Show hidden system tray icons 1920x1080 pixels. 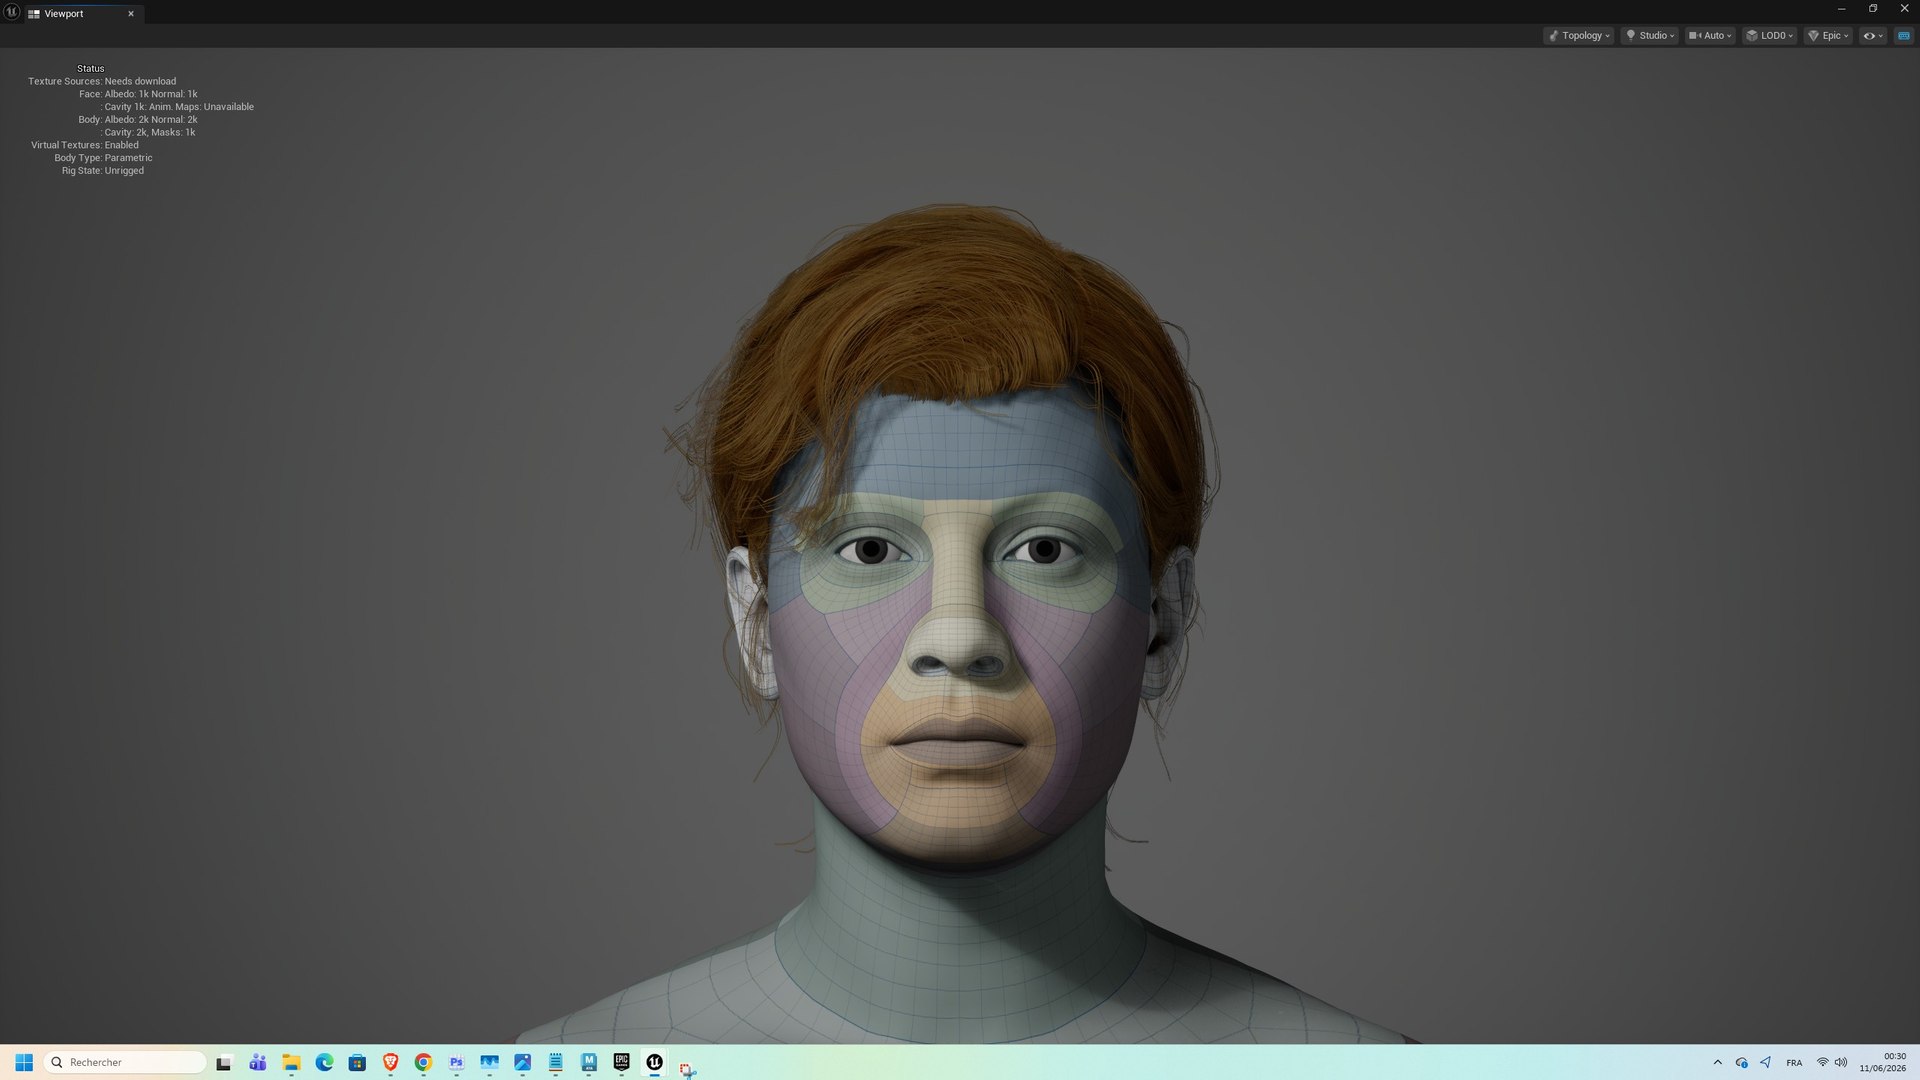(1718, 1062)
